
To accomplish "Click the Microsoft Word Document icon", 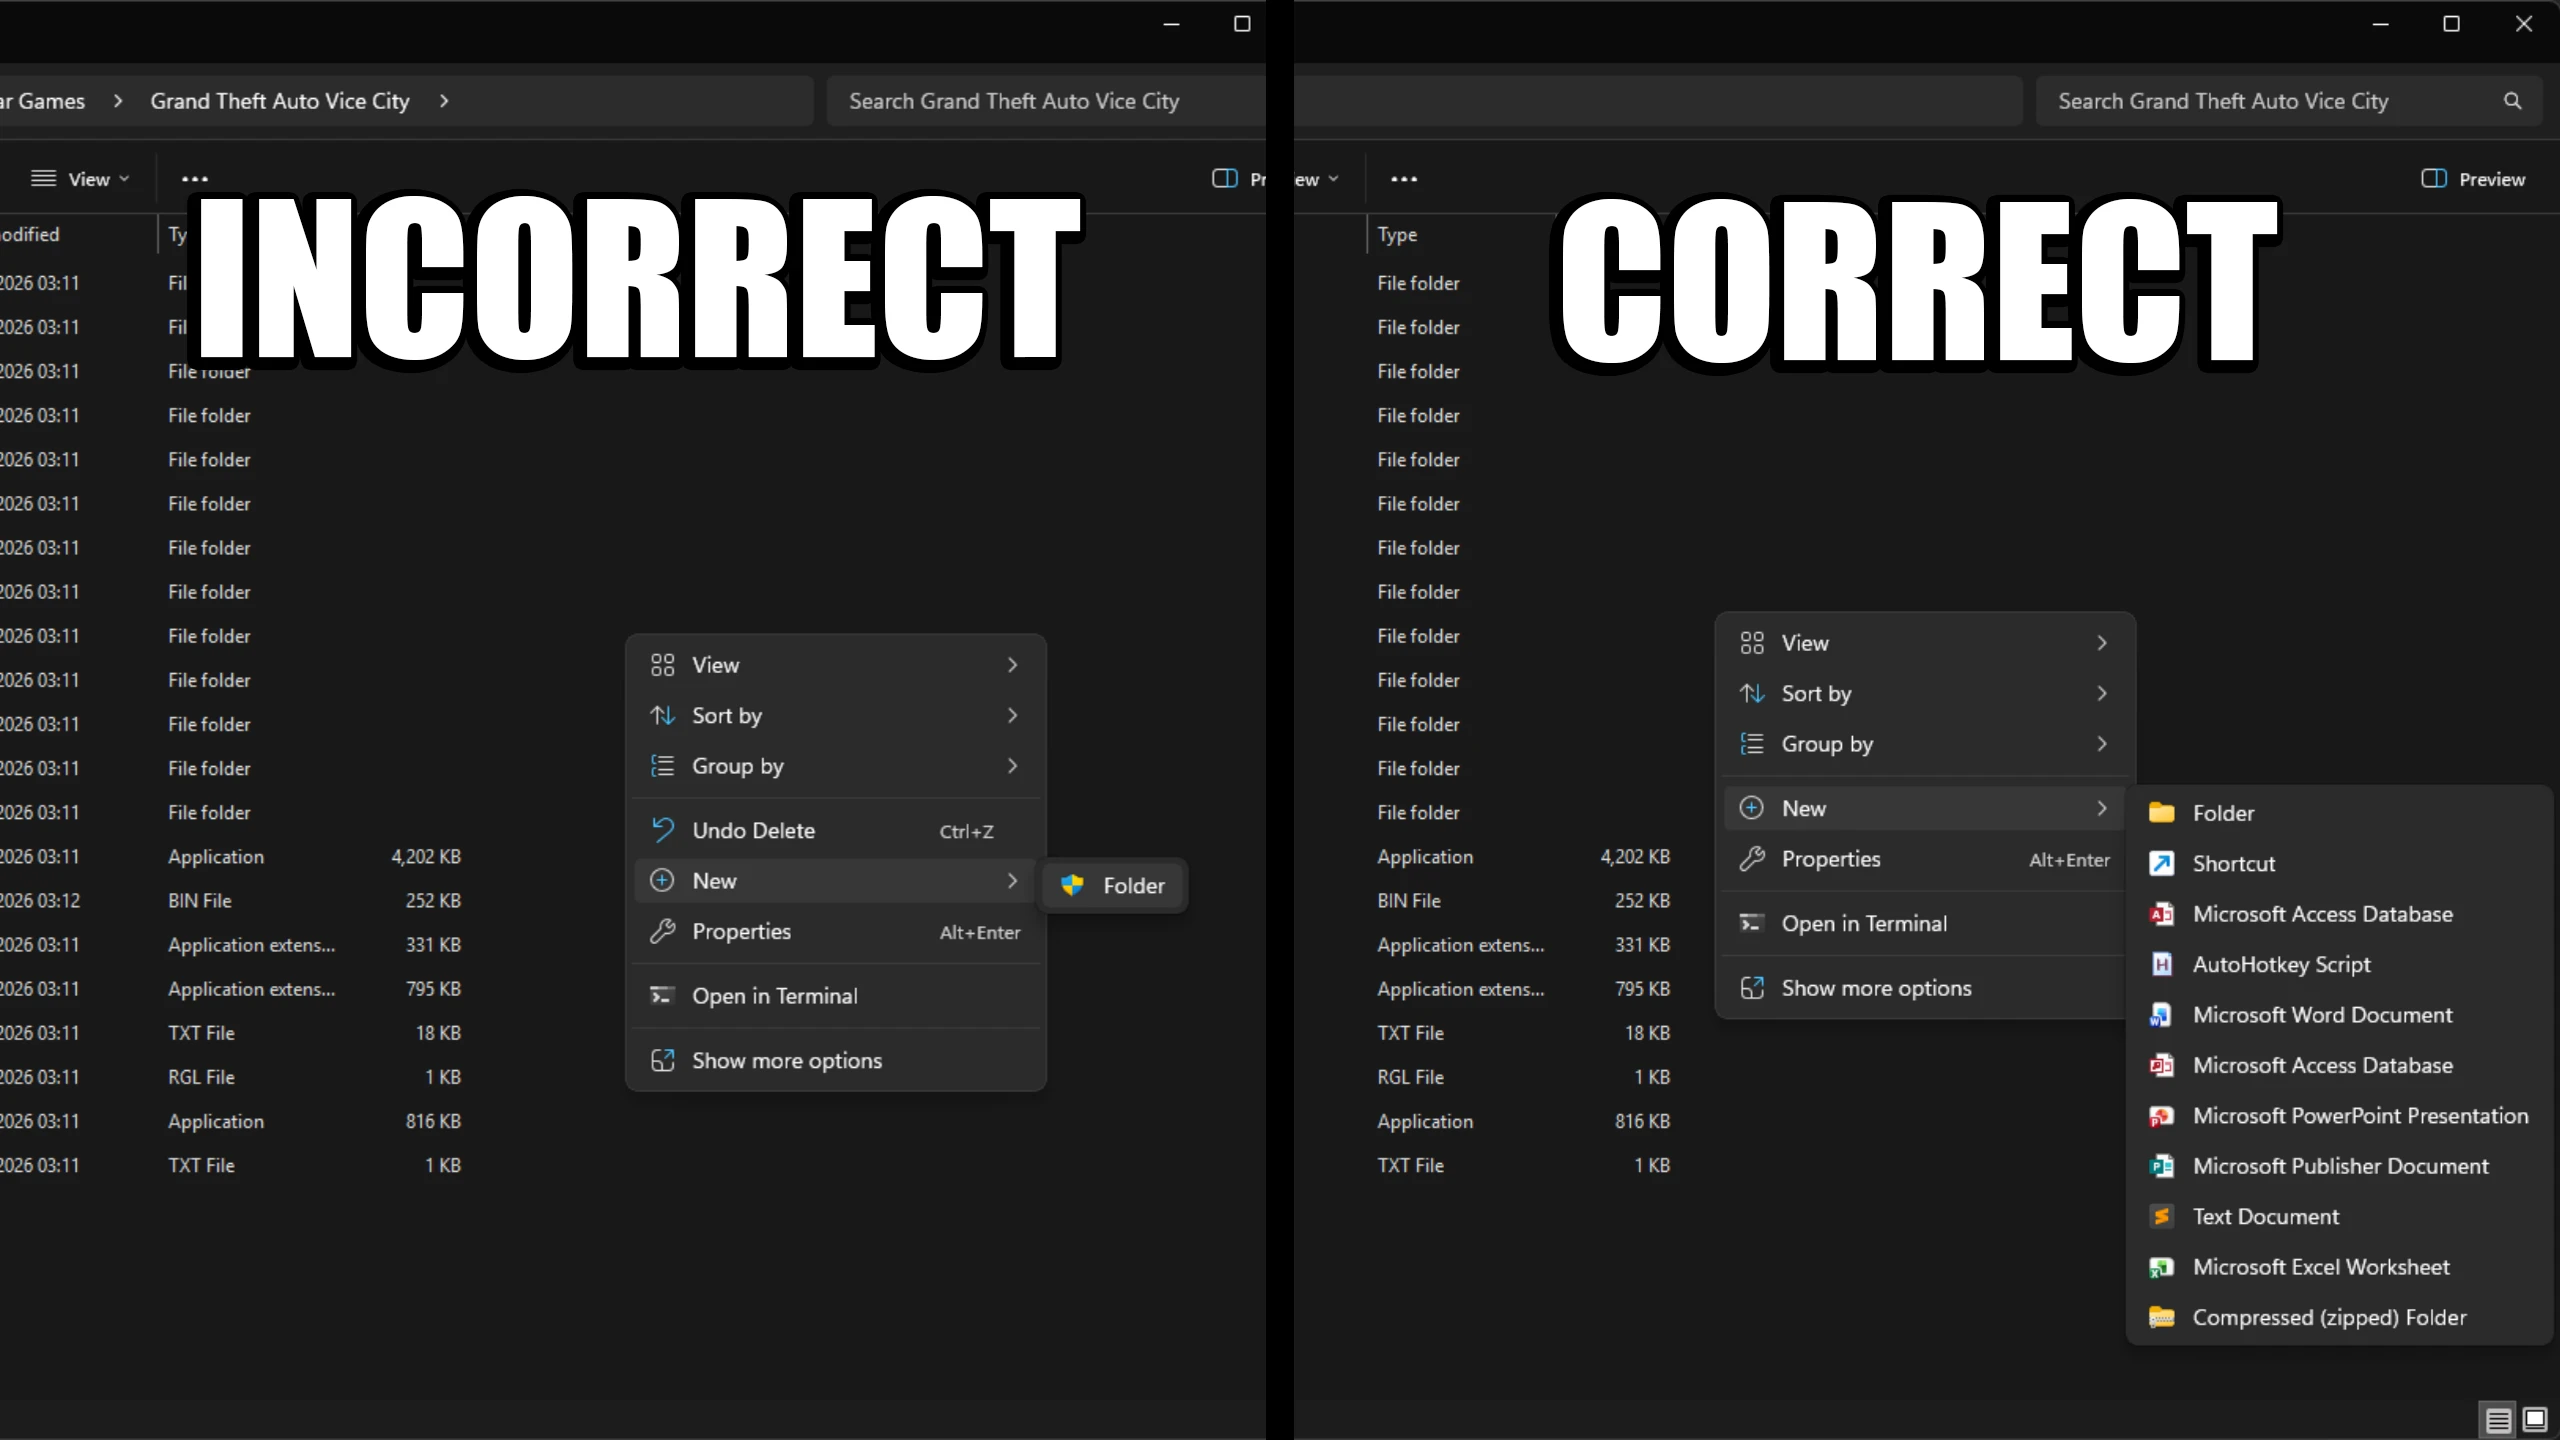I will 2161,1015.
